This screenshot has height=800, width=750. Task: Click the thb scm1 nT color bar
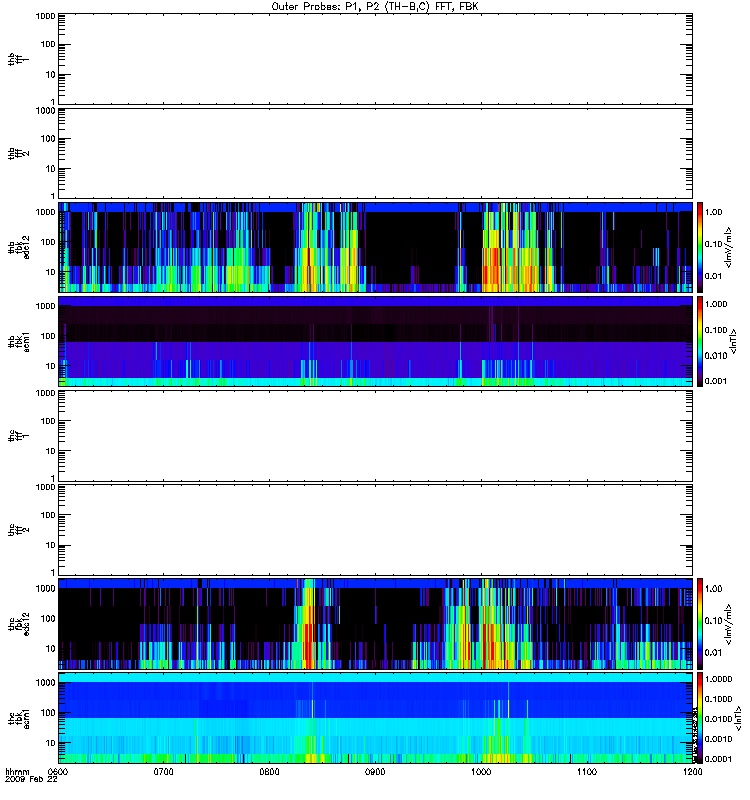point(700,341)
